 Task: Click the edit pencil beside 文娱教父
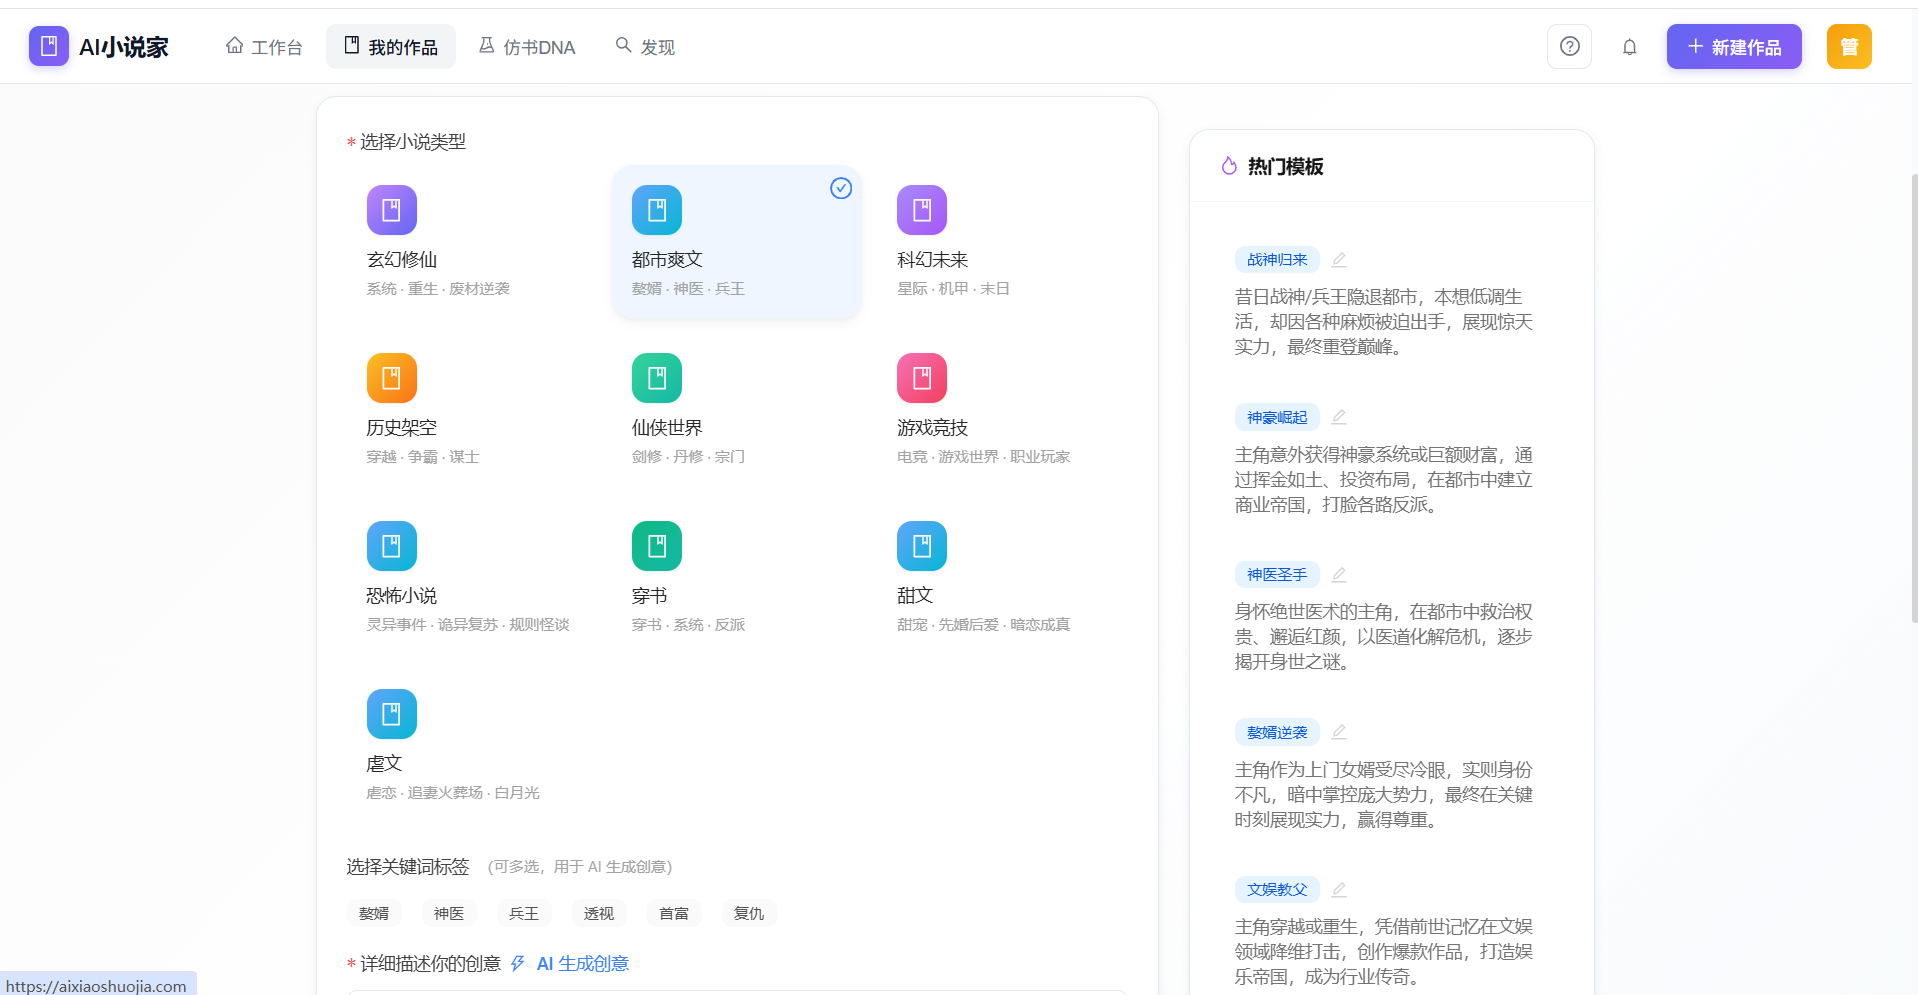coord(1339,890)
